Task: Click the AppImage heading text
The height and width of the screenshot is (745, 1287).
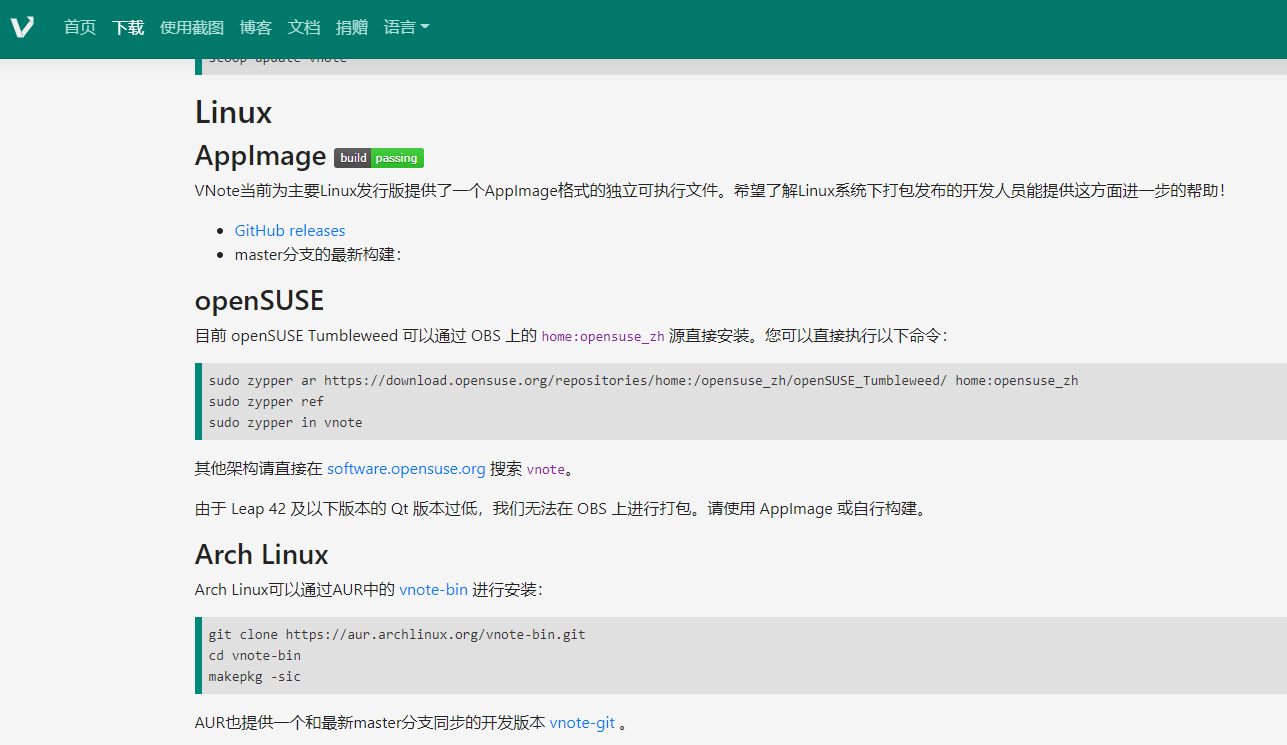Action: 261,156
